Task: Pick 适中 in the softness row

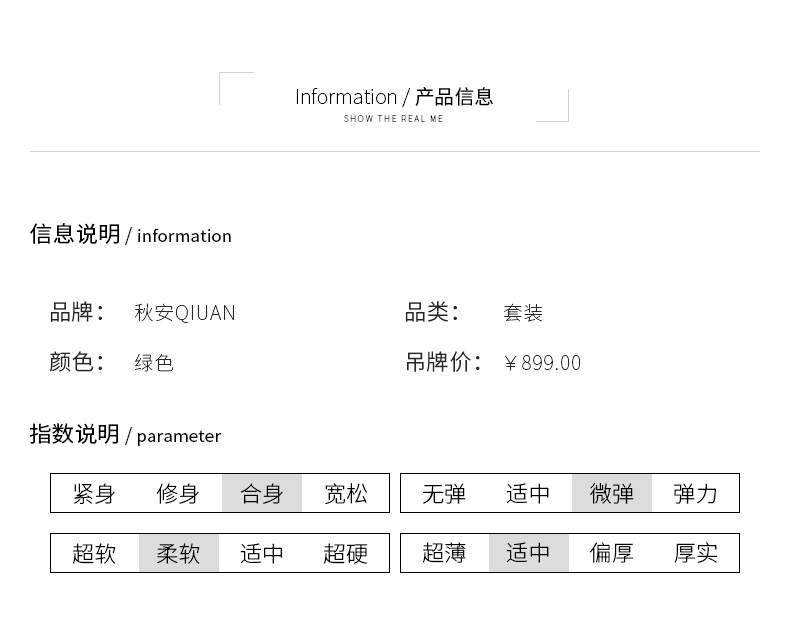Action: [x=262, y=553]
